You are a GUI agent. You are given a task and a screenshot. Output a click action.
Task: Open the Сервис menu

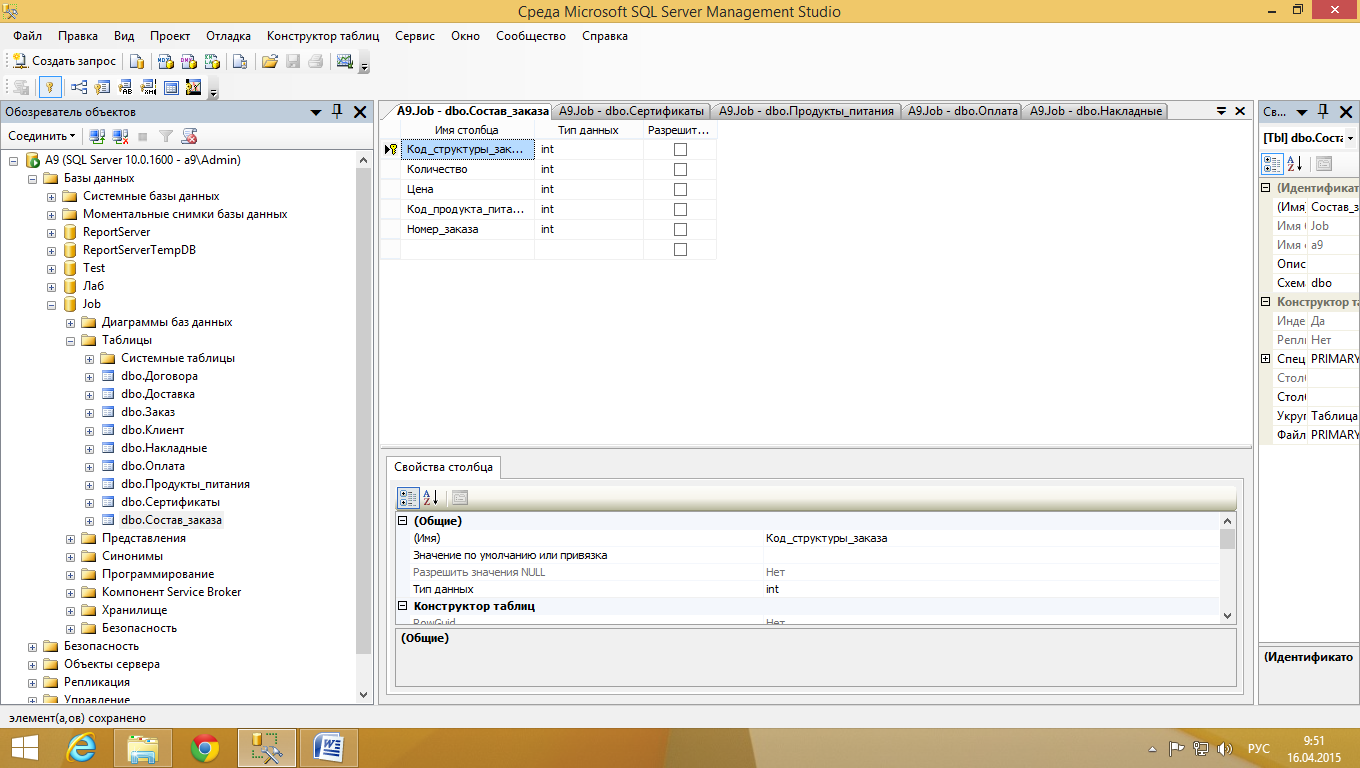(415, 36)
